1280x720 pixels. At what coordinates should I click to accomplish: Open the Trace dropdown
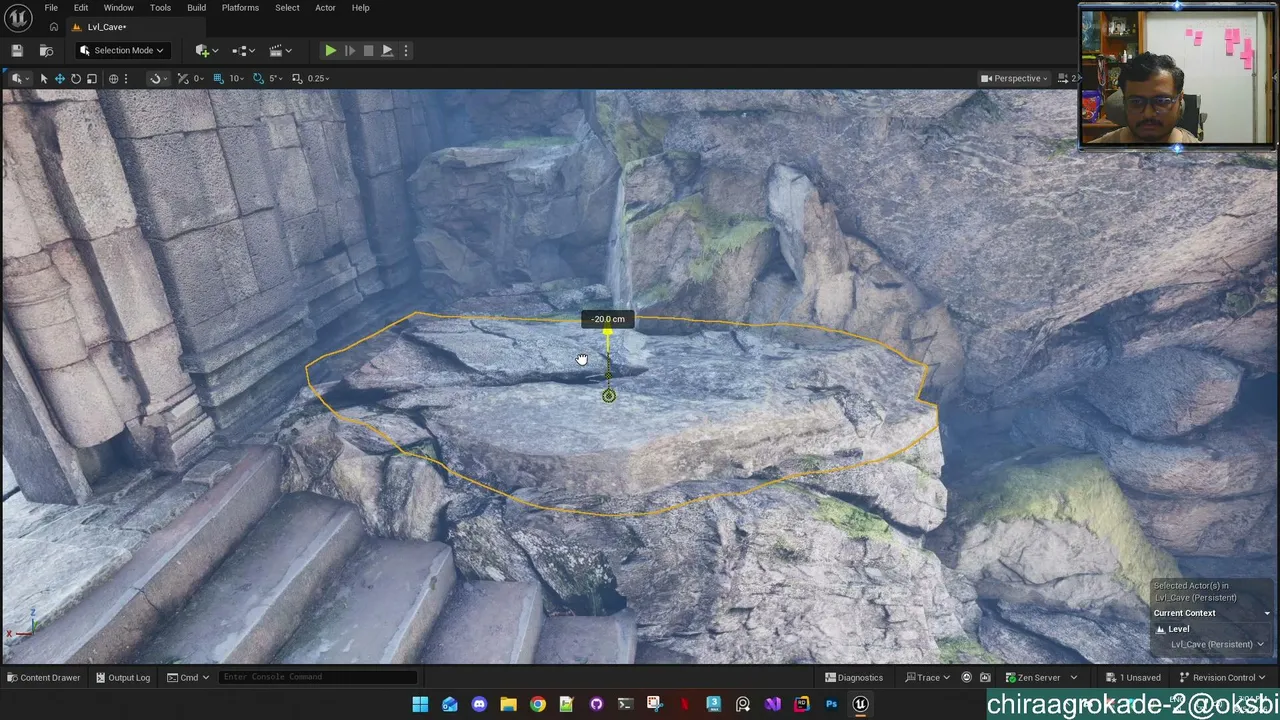[929, 678]
